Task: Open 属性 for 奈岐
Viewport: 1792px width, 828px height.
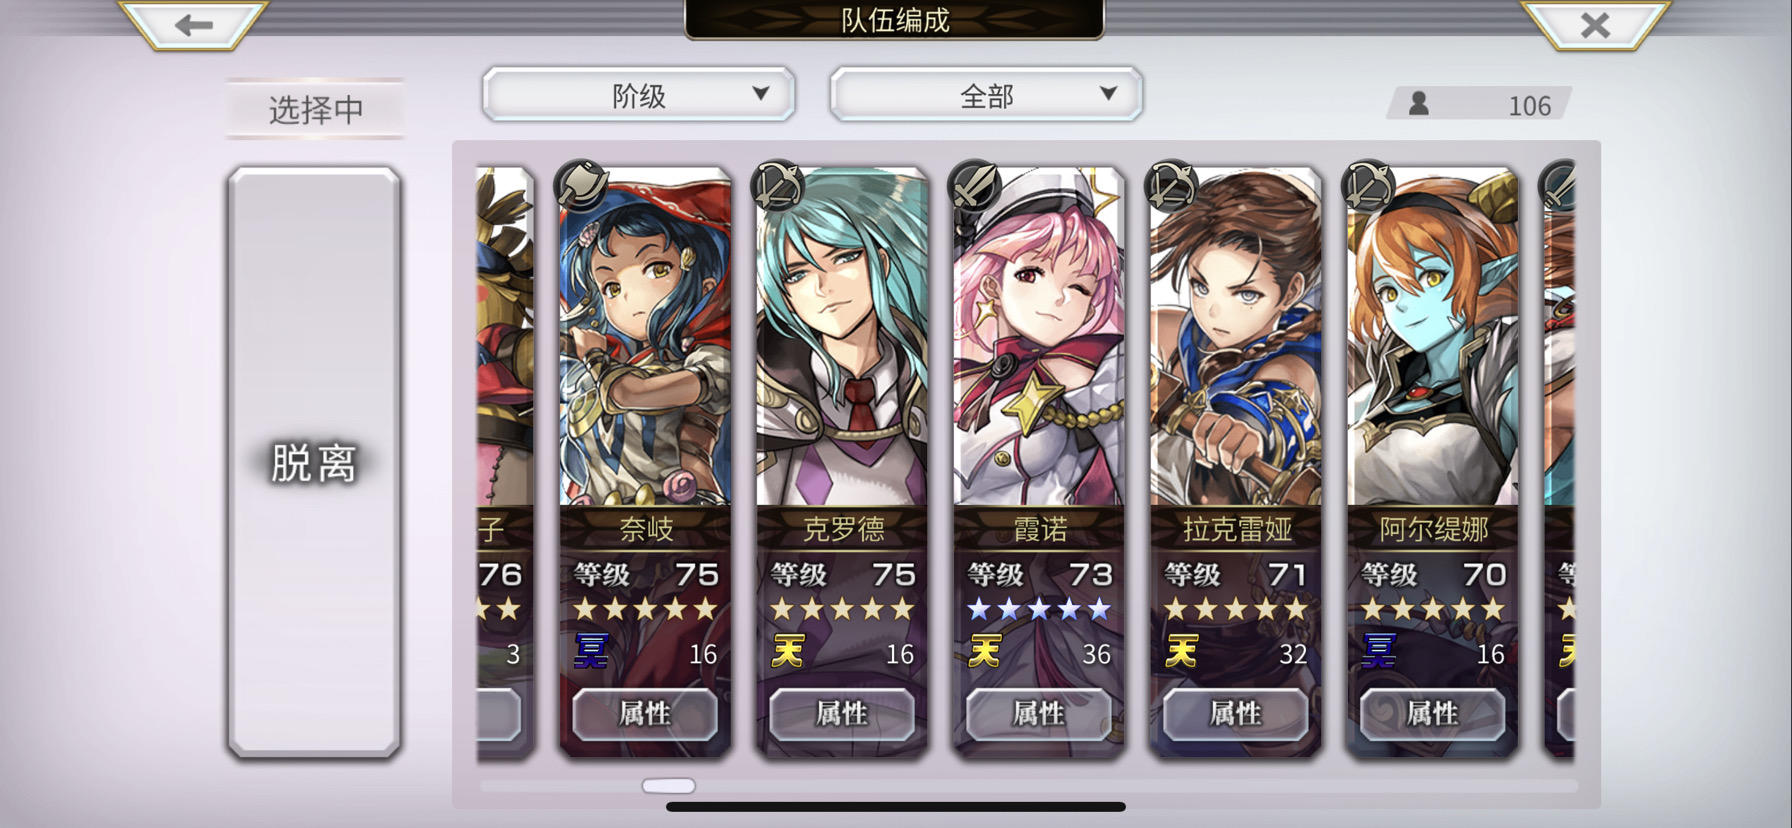Action: (x=645, y=714)
